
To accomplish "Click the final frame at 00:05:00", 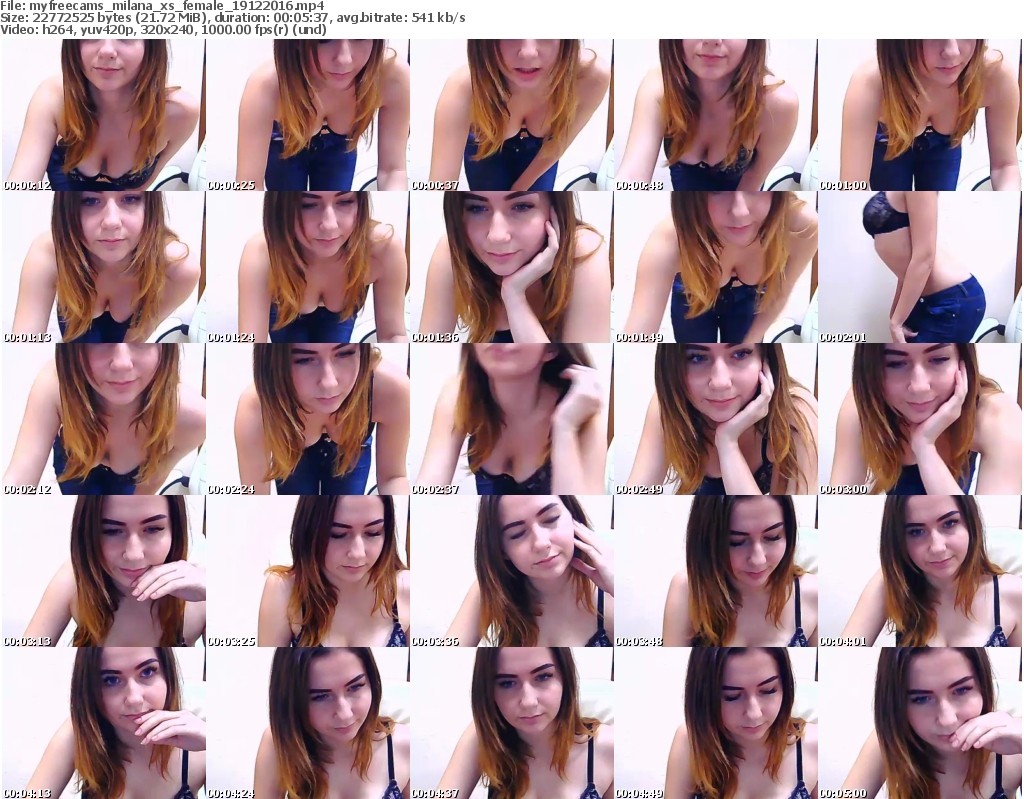I will 919,722.
